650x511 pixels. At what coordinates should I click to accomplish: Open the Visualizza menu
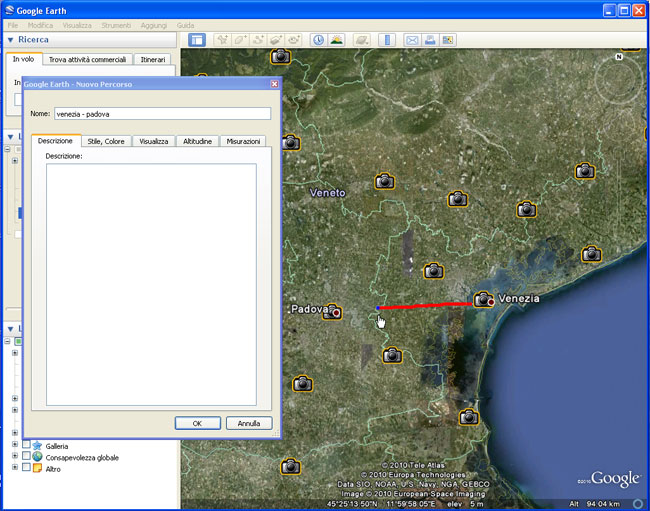77,25
